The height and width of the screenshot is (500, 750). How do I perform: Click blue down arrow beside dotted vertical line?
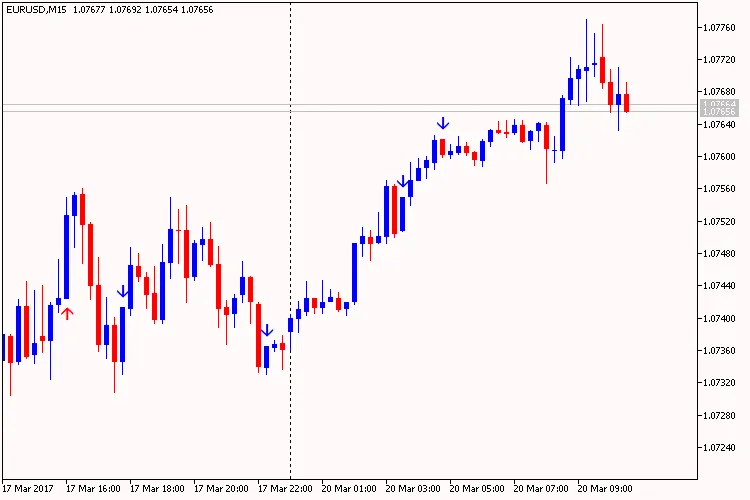tap(267, 330)
